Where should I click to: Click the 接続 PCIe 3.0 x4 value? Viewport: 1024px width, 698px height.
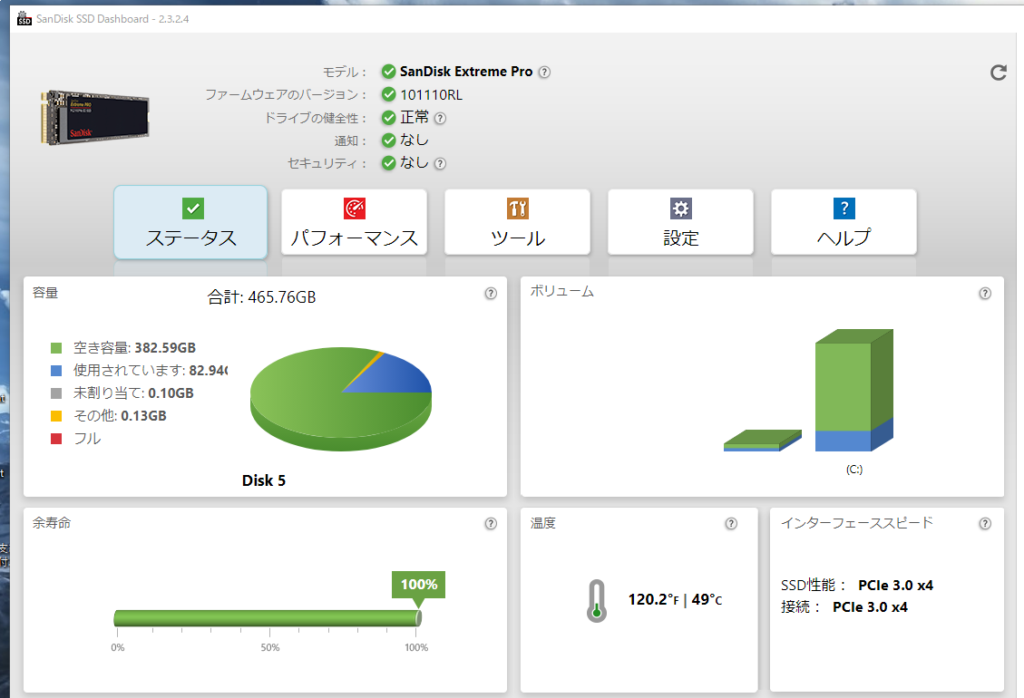pos(870,607)
